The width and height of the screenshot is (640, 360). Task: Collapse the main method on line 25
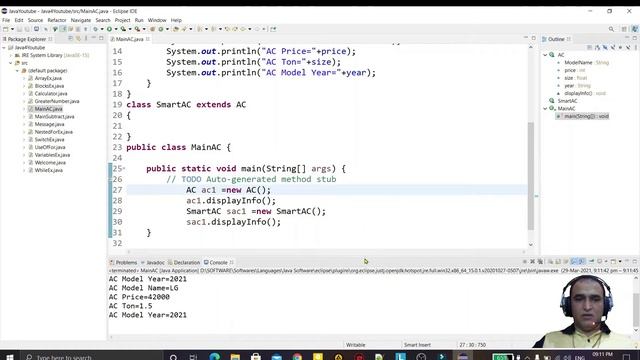(124, 169)
